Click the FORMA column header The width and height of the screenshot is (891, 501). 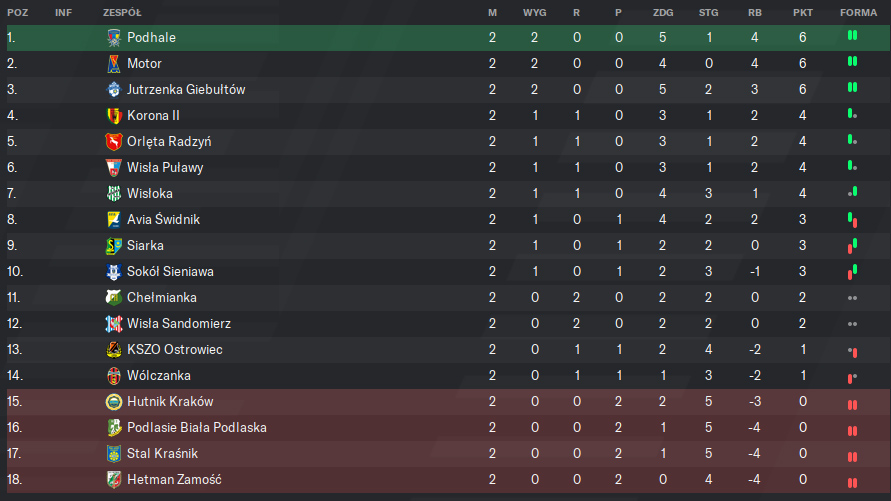click(858, 12)
